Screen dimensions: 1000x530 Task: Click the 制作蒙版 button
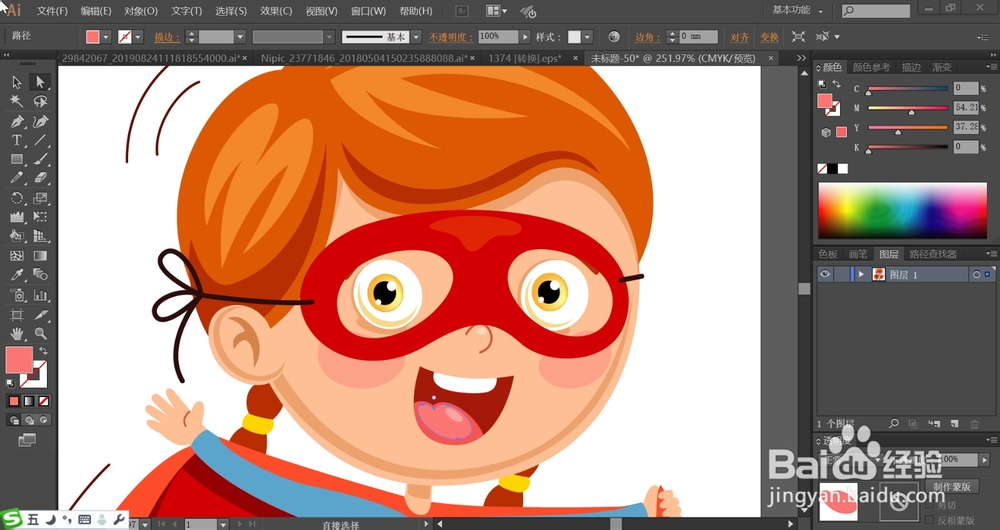952,487
